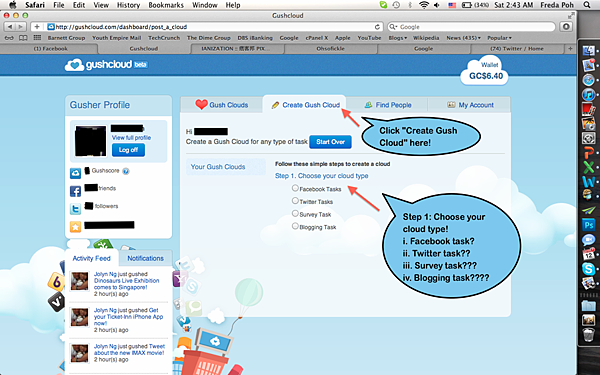Open the new IMAX movie tweet feed link
This screenshot has height=375, width=600.
coord(129,349)
